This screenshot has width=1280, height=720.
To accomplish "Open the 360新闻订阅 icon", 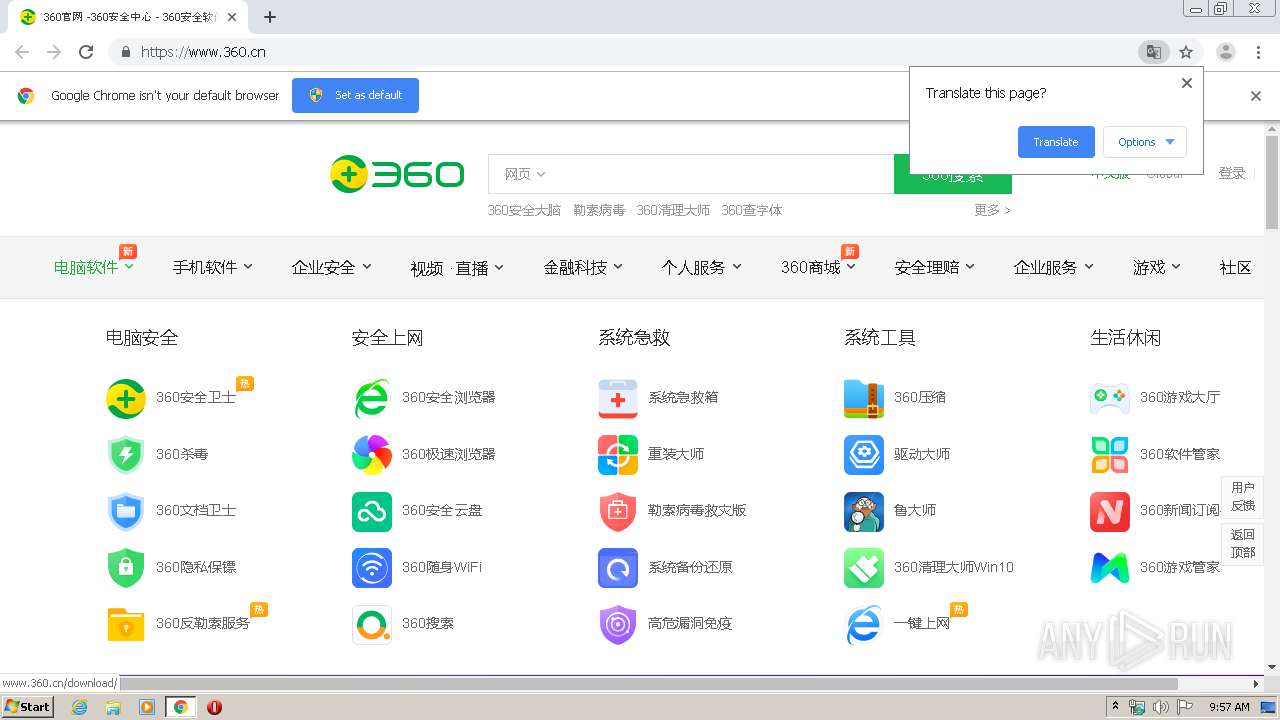I will (x=1110, y=511).
